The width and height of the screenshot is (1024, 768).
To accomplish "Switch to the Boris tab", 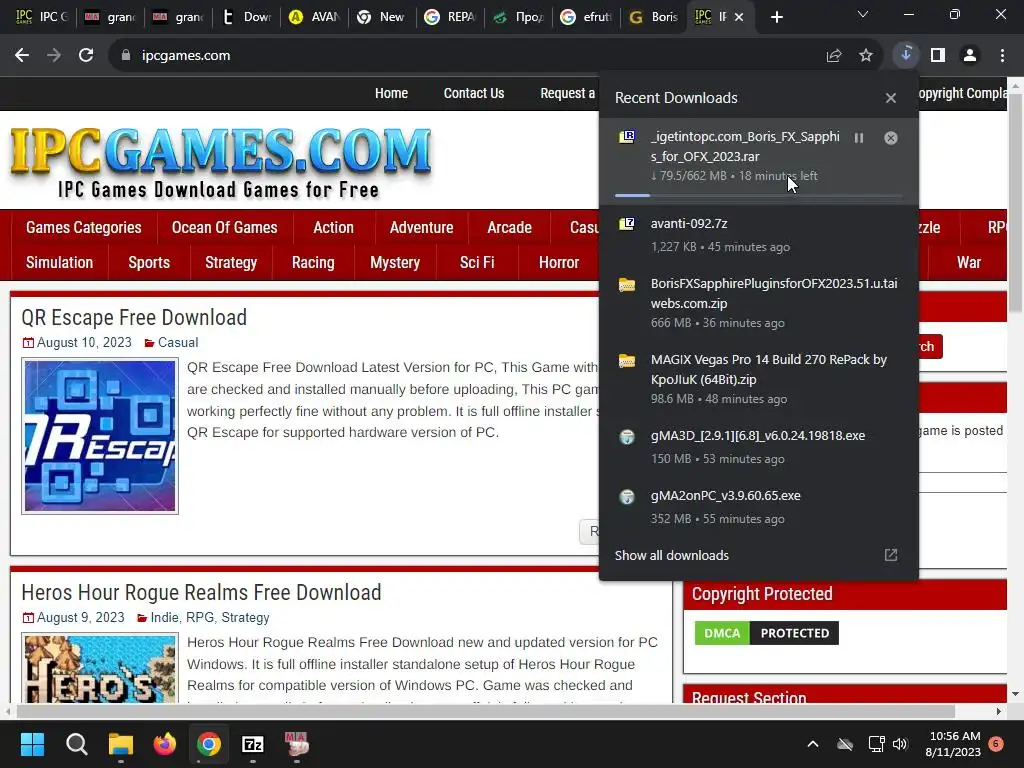I will coord(654,17).
